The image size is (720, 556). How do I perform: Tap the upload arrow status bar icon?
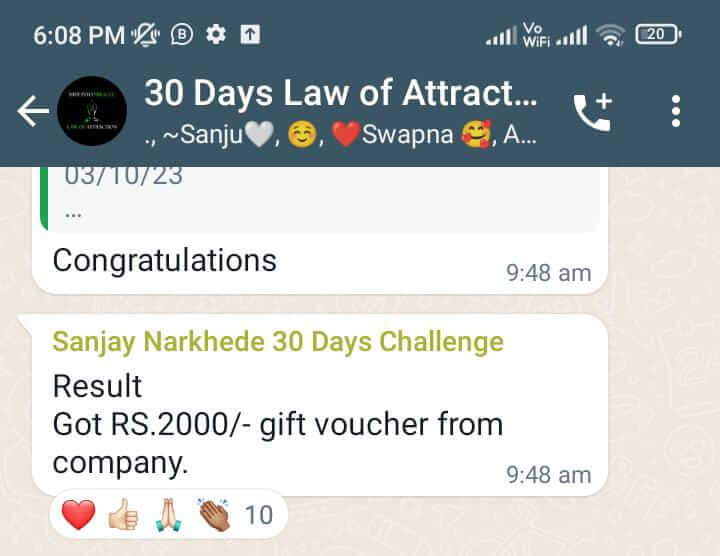250,34
